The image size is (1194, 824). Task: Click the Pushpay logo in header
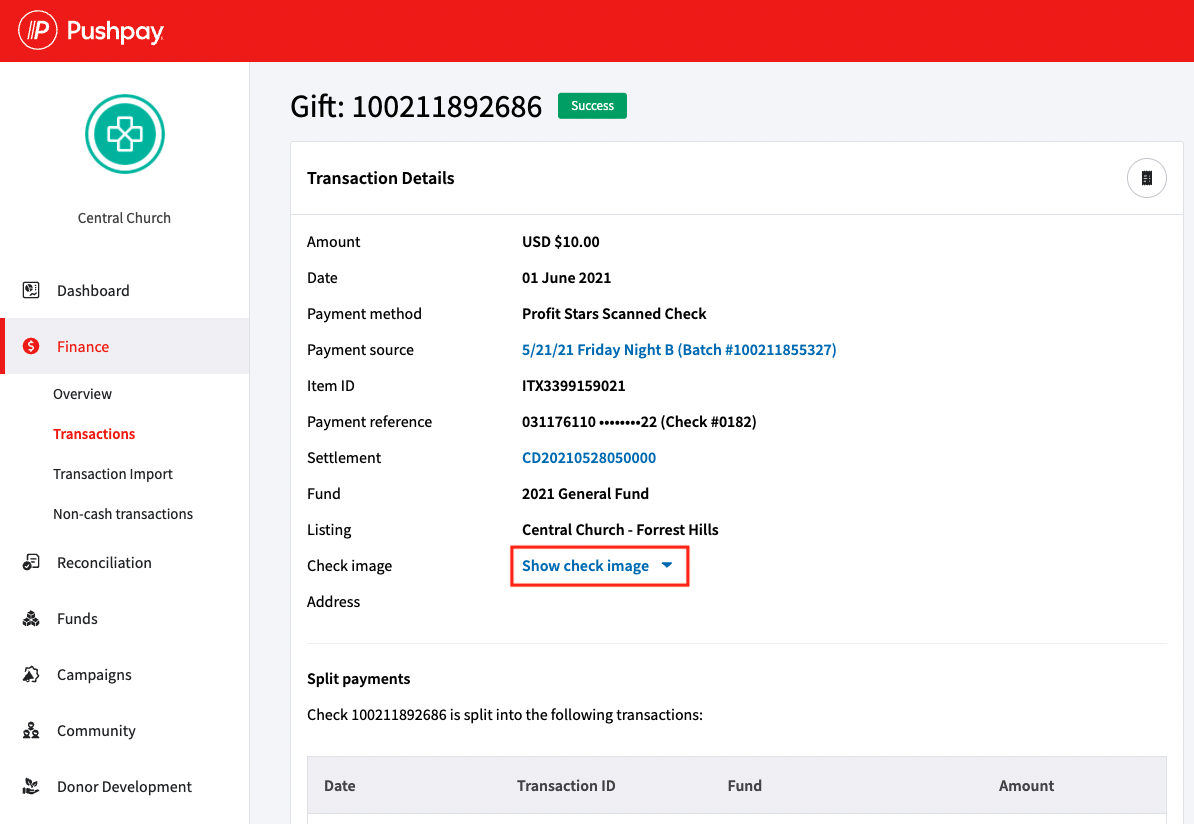(91, 31)
